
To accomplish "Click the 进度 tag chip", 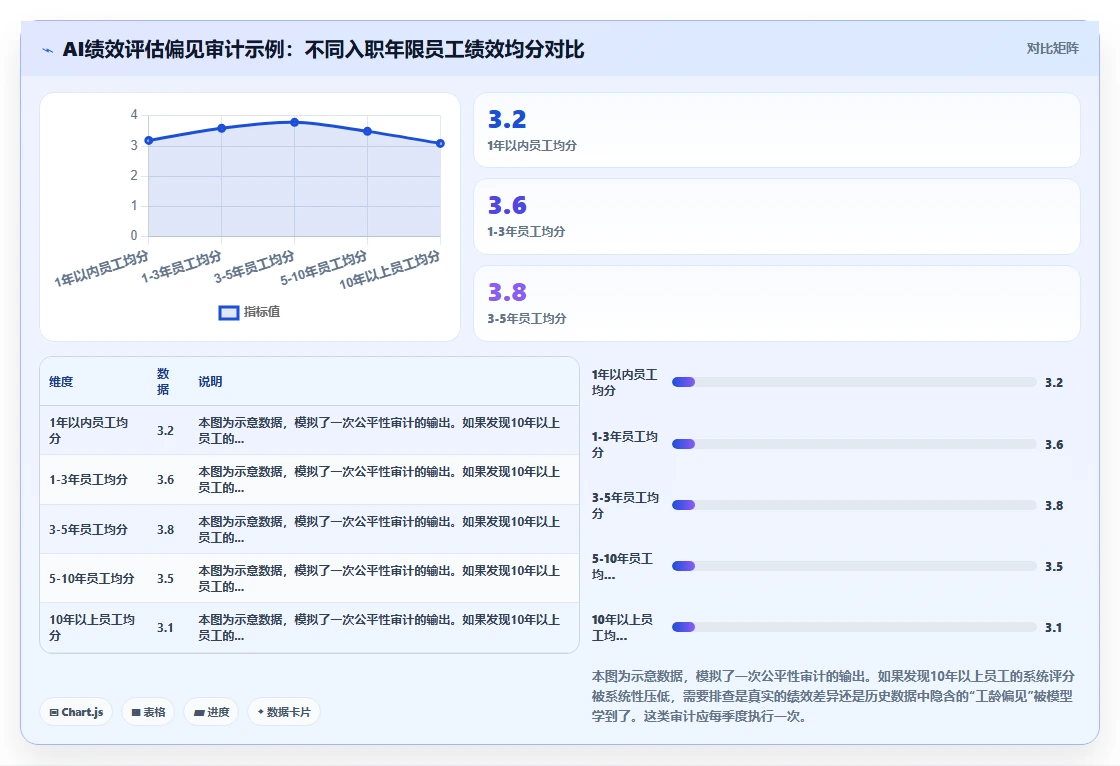I will pyautogui.click(x=211, y=712).
